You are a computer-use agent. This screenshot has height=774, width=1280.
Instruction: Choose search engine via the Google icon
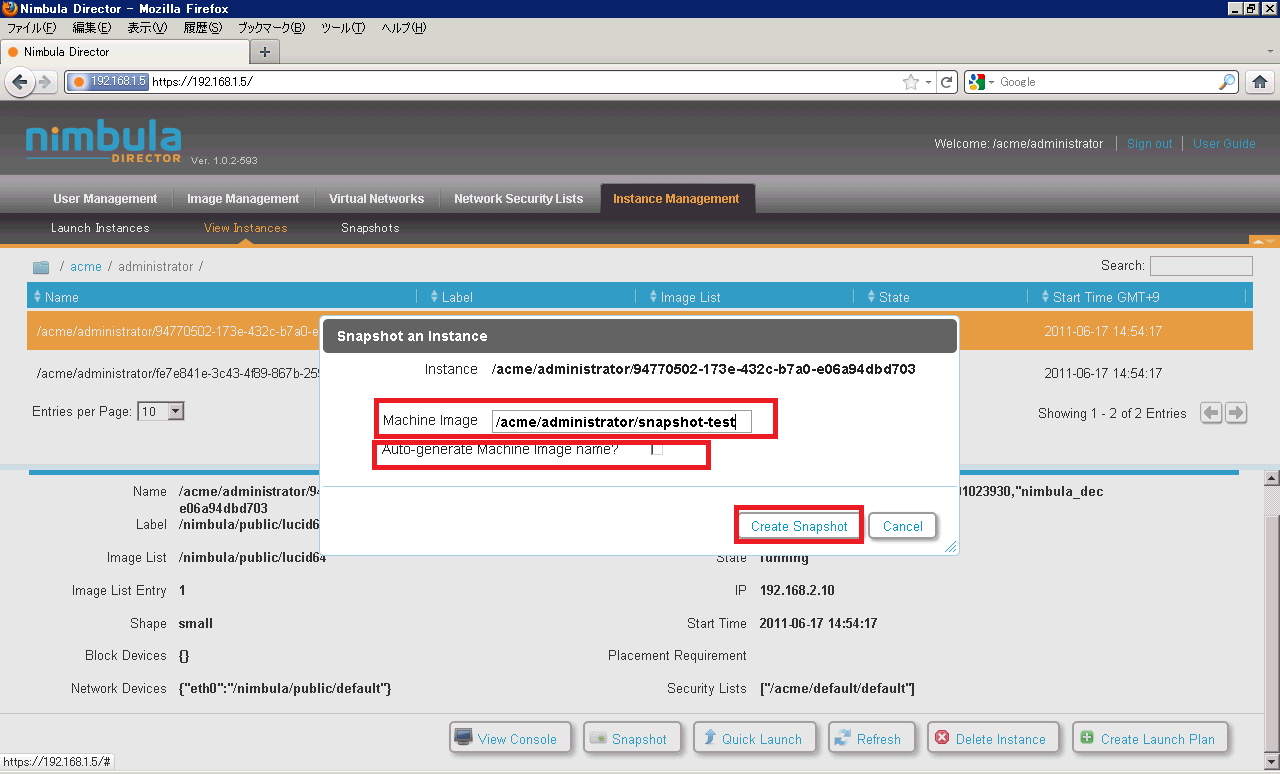pos(981,82)
